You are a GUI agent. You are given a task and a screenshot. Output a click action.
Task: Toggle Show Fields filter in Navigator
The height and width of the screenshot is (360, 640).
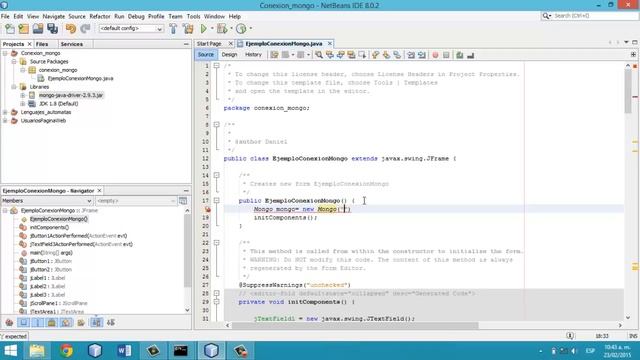tap(24, 322)
